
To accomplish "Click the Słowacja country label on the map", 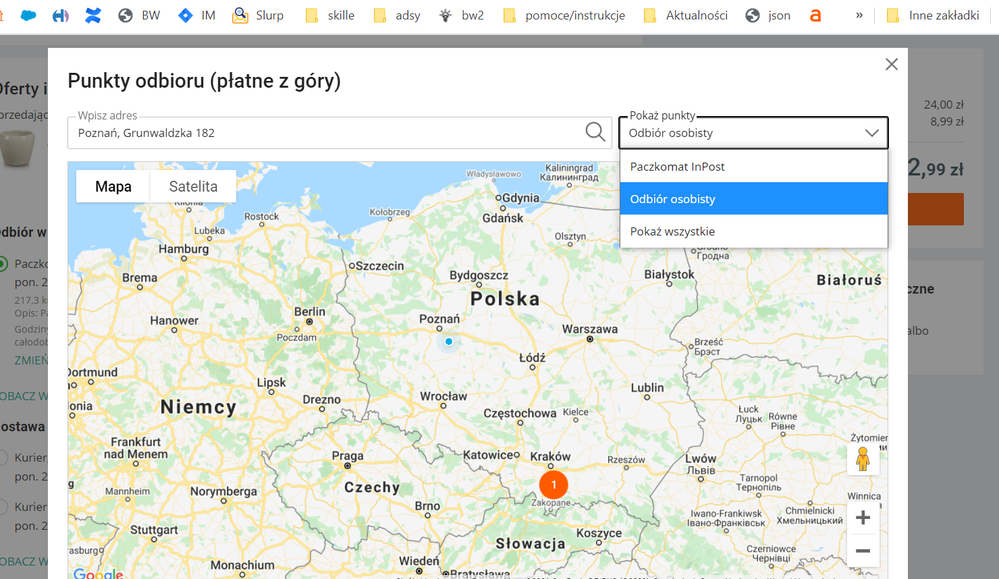I will pyautogui.click(x=531, y=543).
